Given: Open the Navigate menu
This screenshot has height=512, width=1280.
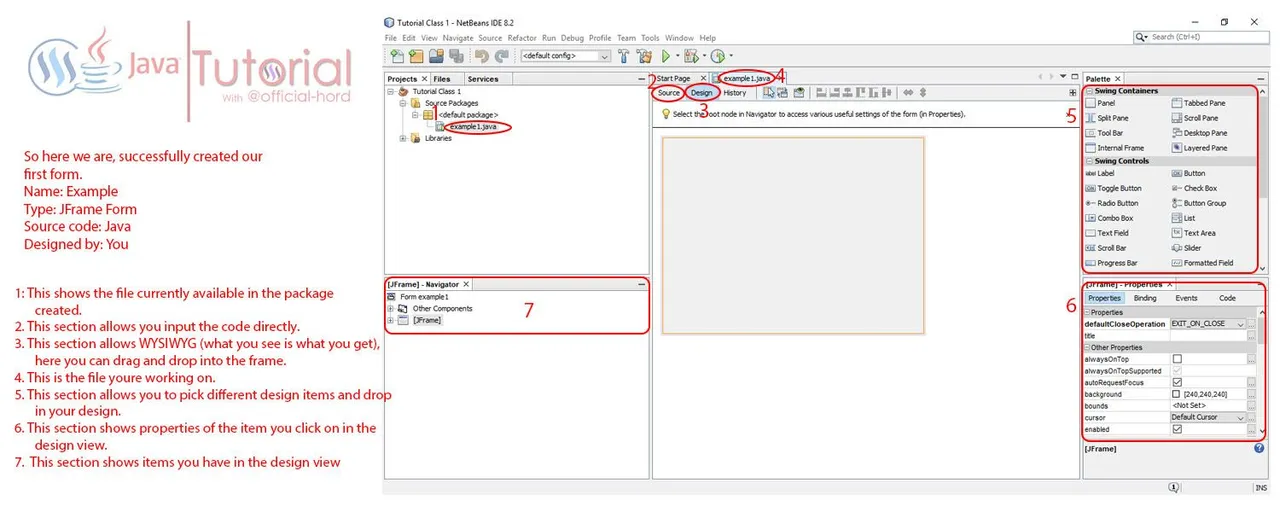Looking at the screenshot, I should (458, 38).
